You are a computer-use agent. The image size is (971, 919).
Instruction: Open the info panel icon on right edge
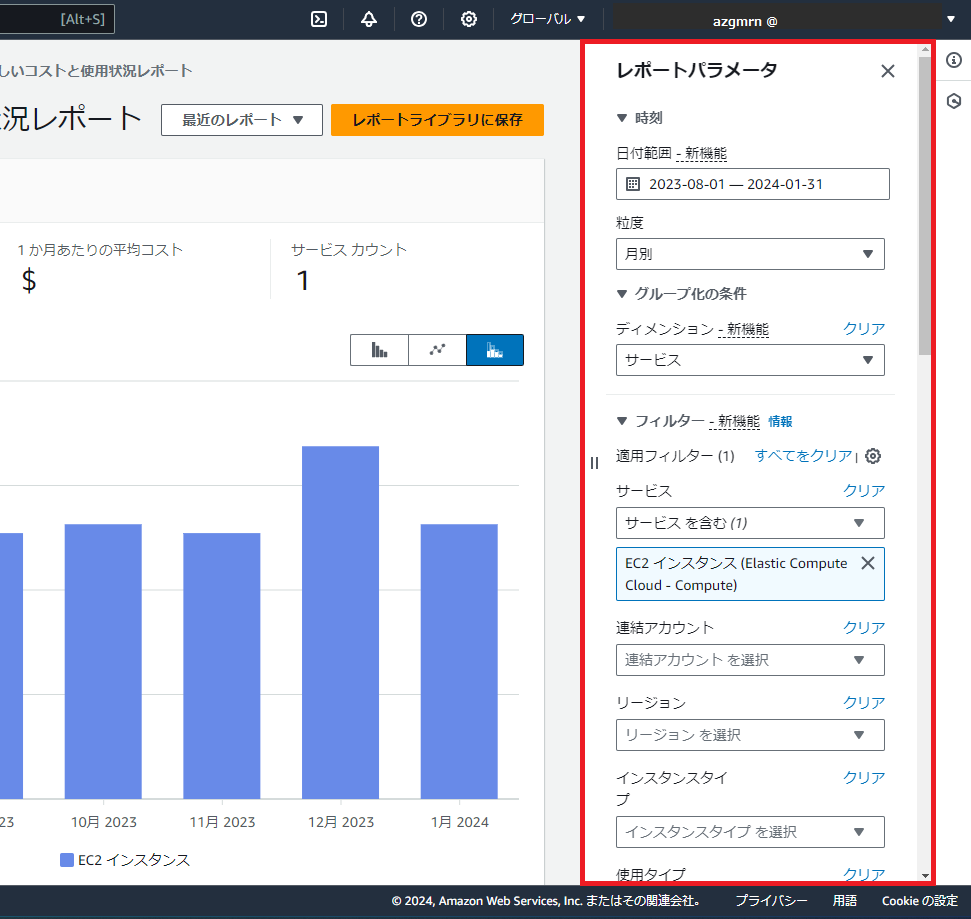(x=953, y=60)
